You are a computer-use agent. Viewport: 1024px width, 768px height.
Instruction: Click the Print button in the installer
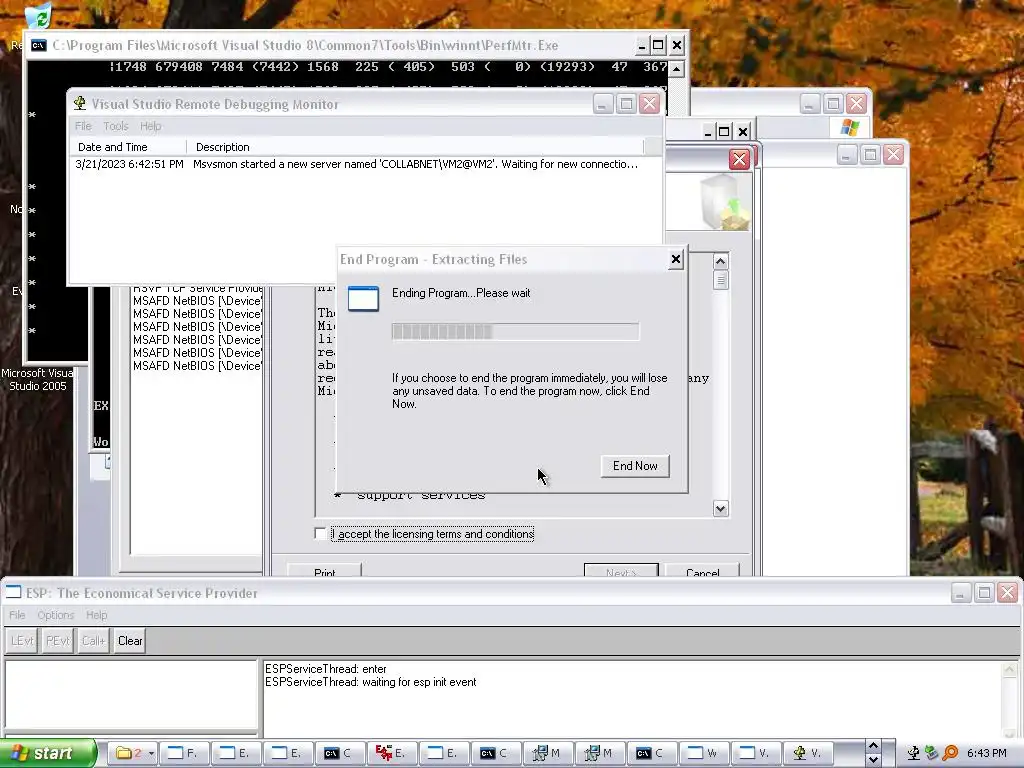[324, 572]
